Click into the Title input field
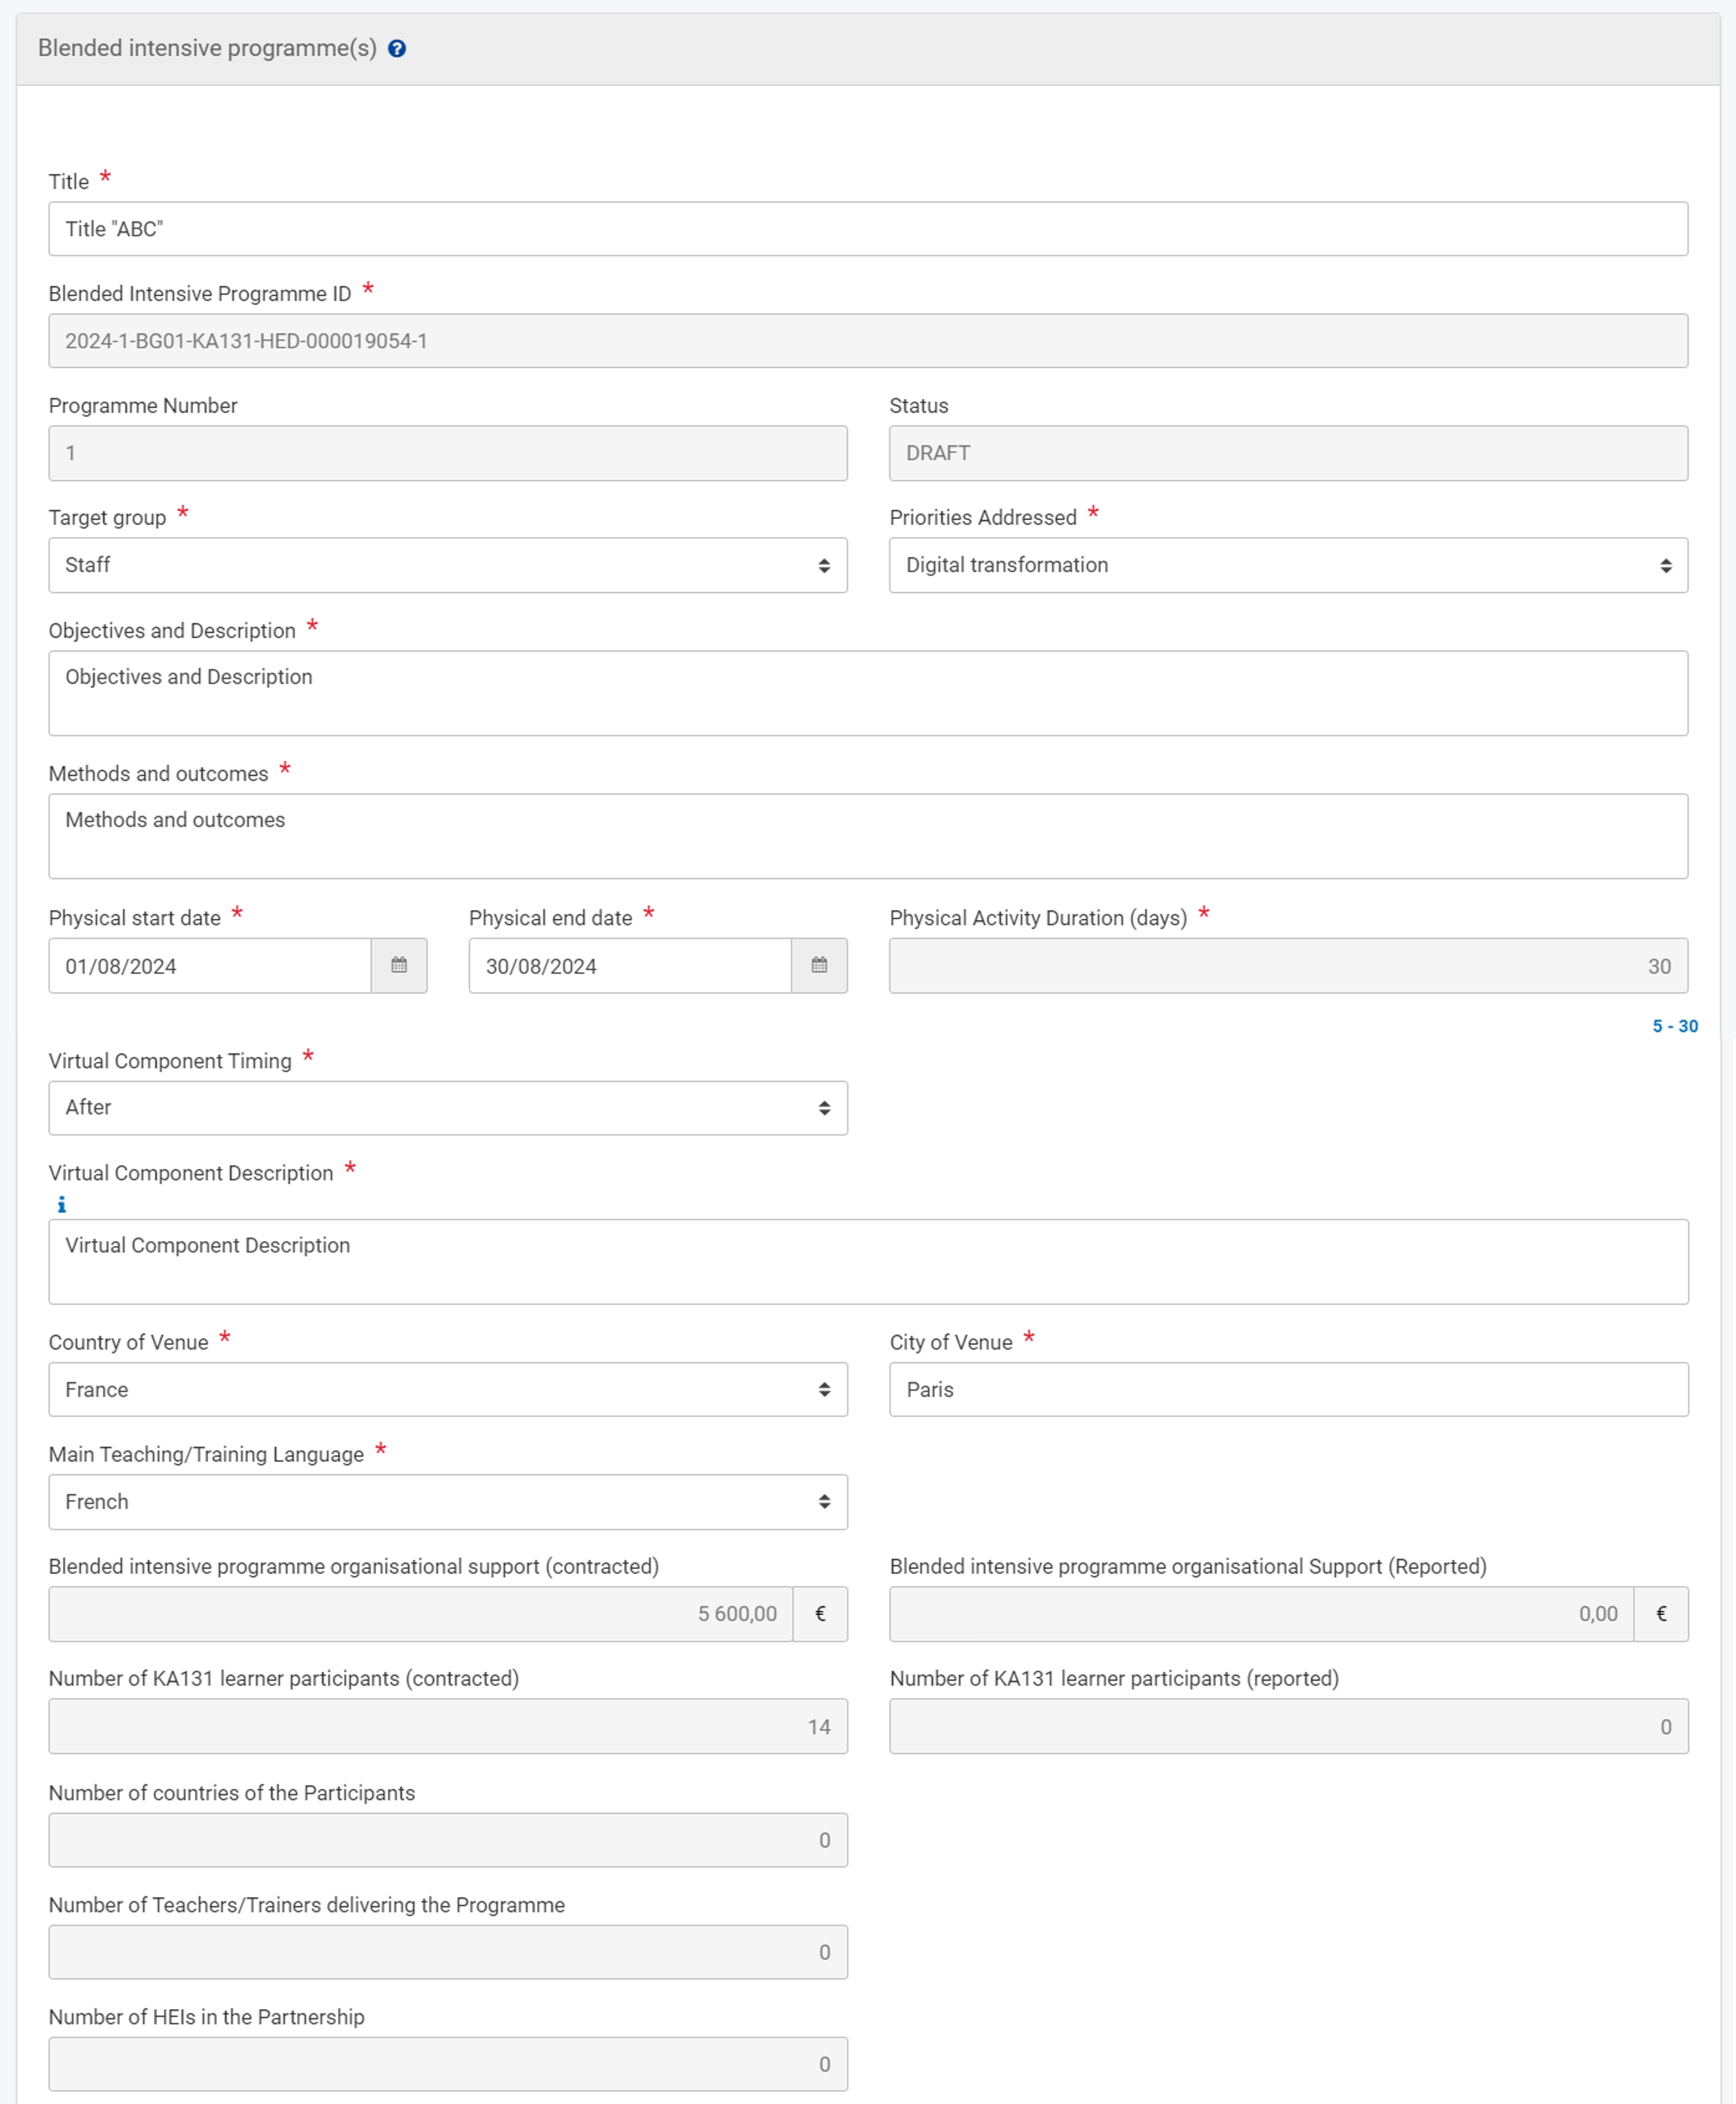Viewport: 1736px width, 2104px height. (868, 229)
